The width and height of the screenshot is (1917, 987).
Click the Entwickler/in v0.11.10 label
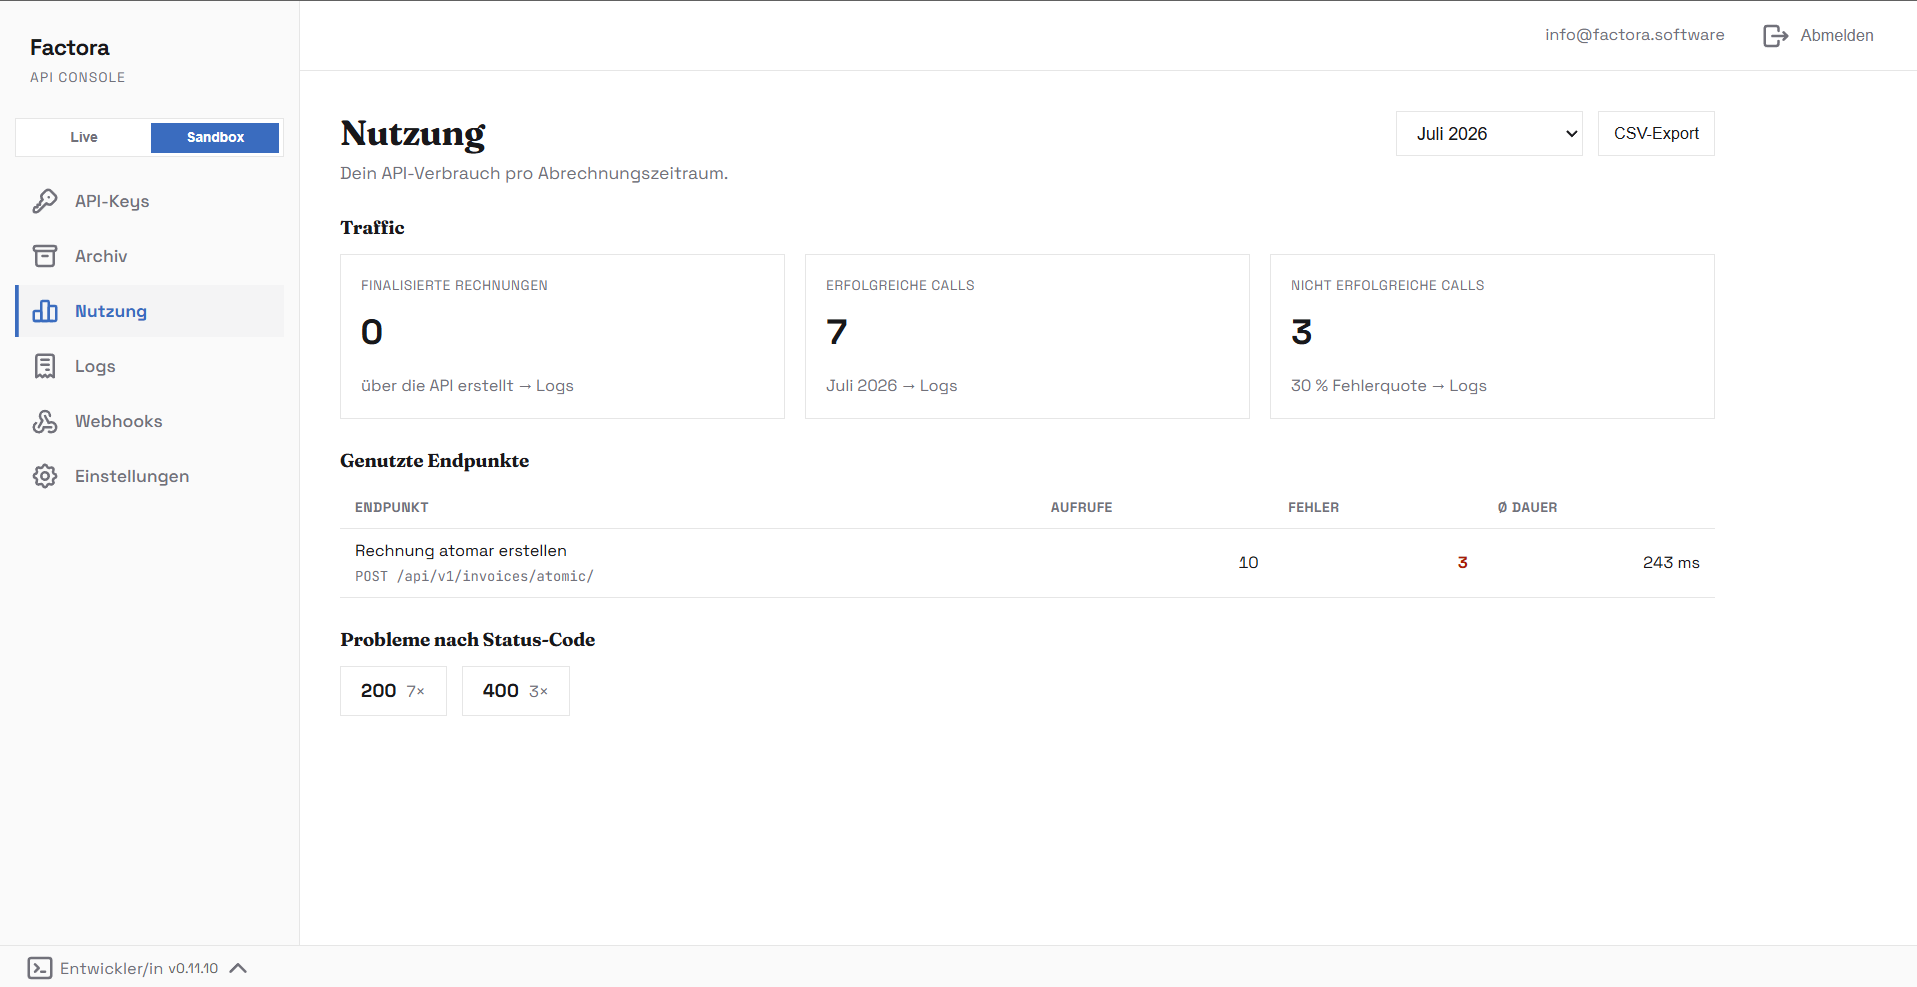(x=139, y=968)
